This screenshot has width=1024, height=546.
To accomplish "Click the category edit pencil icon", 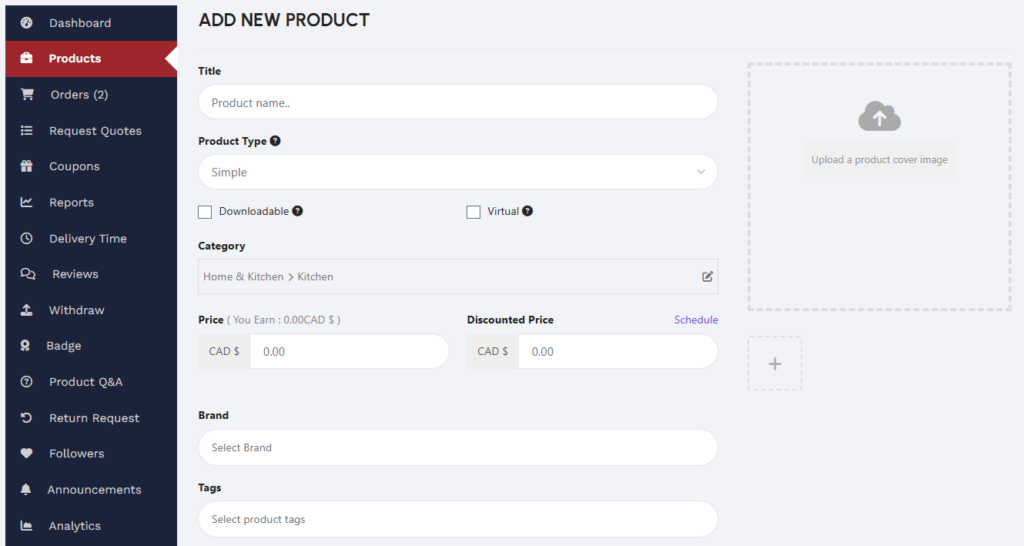I will coord(707,277).
